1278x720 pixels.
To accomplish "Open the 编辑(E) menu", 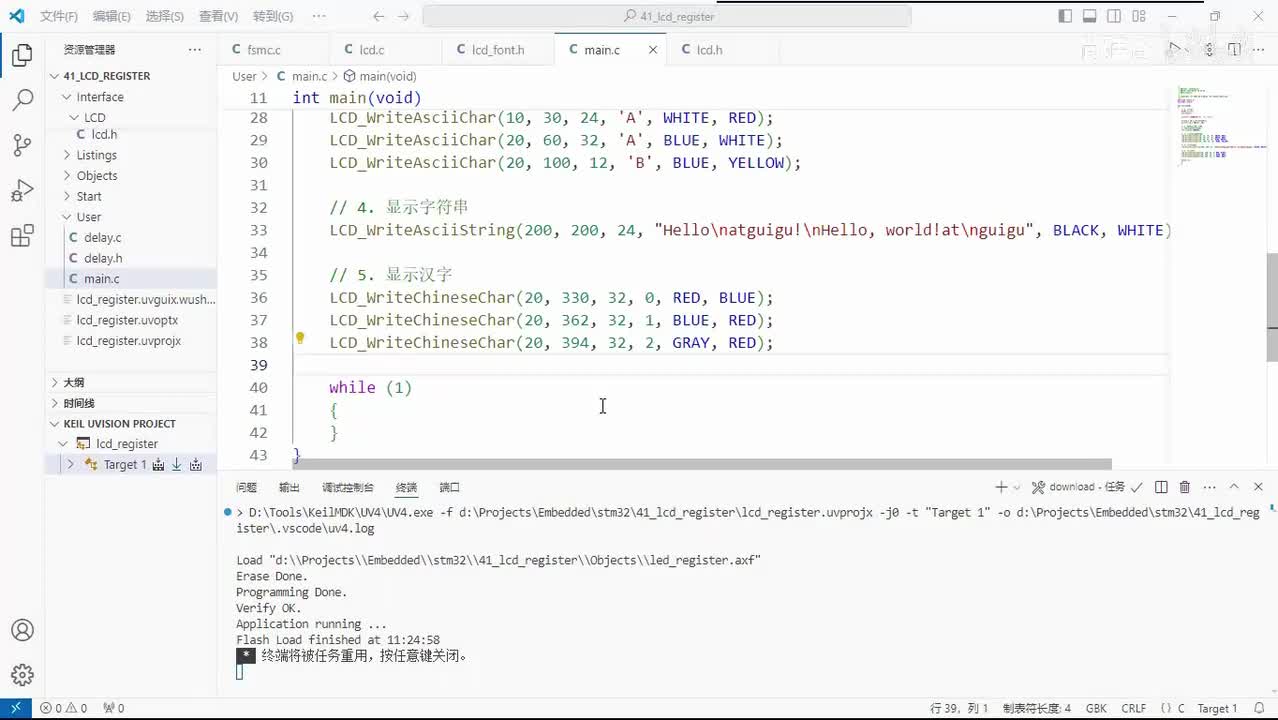I will [x=111, y=16].
